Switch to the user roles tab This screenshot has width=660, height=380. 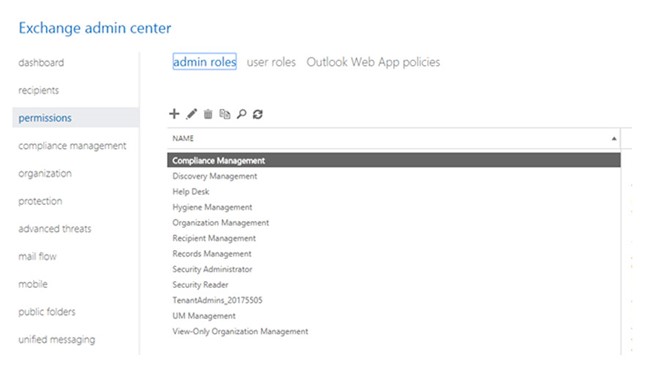click(x=271, y=62)
